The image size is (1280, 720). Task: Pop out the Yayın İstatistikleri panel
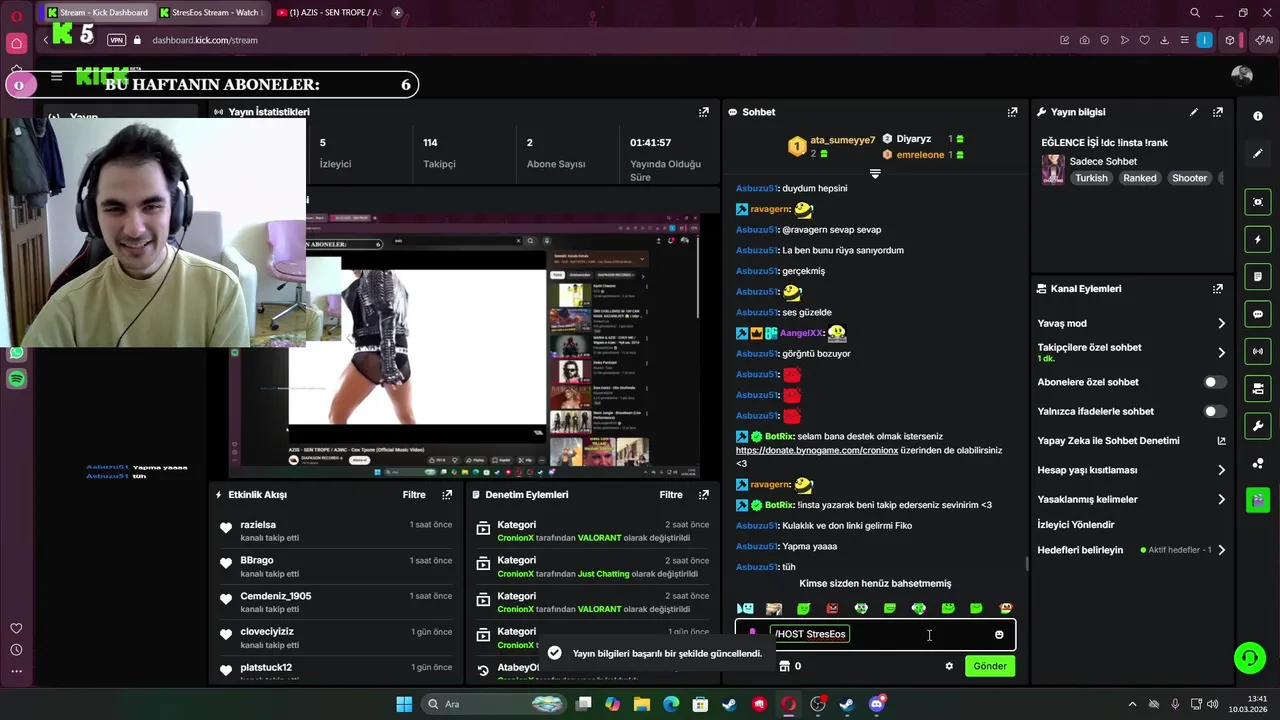(704, 112)
